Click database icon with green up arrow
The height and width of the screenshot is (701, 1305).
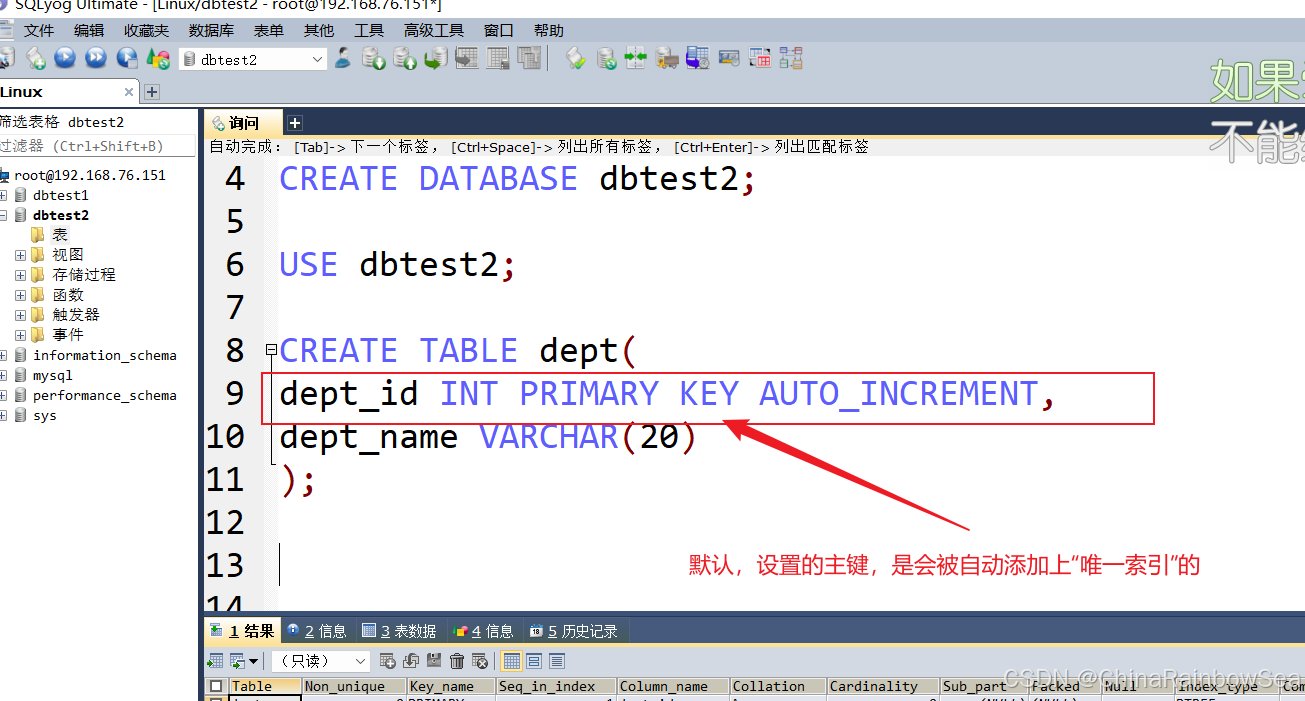405,59
